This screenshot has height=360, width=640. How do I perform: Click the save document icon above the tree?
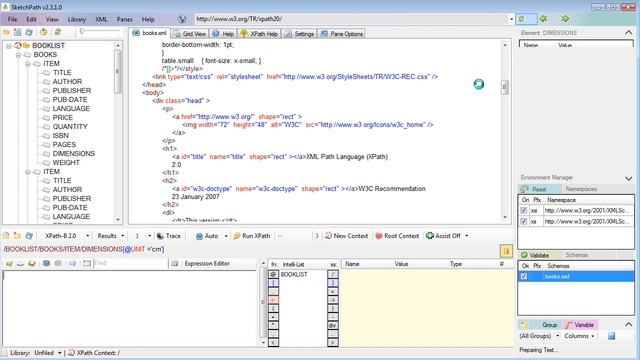18,32
